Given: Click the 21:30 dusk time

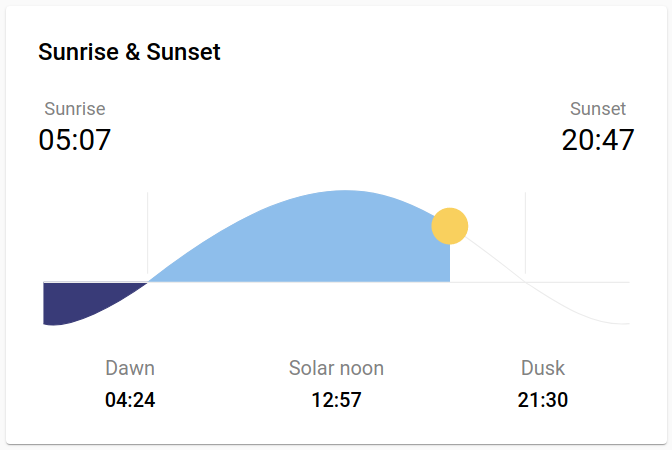Looking at the screenshot, I should 543,401.
